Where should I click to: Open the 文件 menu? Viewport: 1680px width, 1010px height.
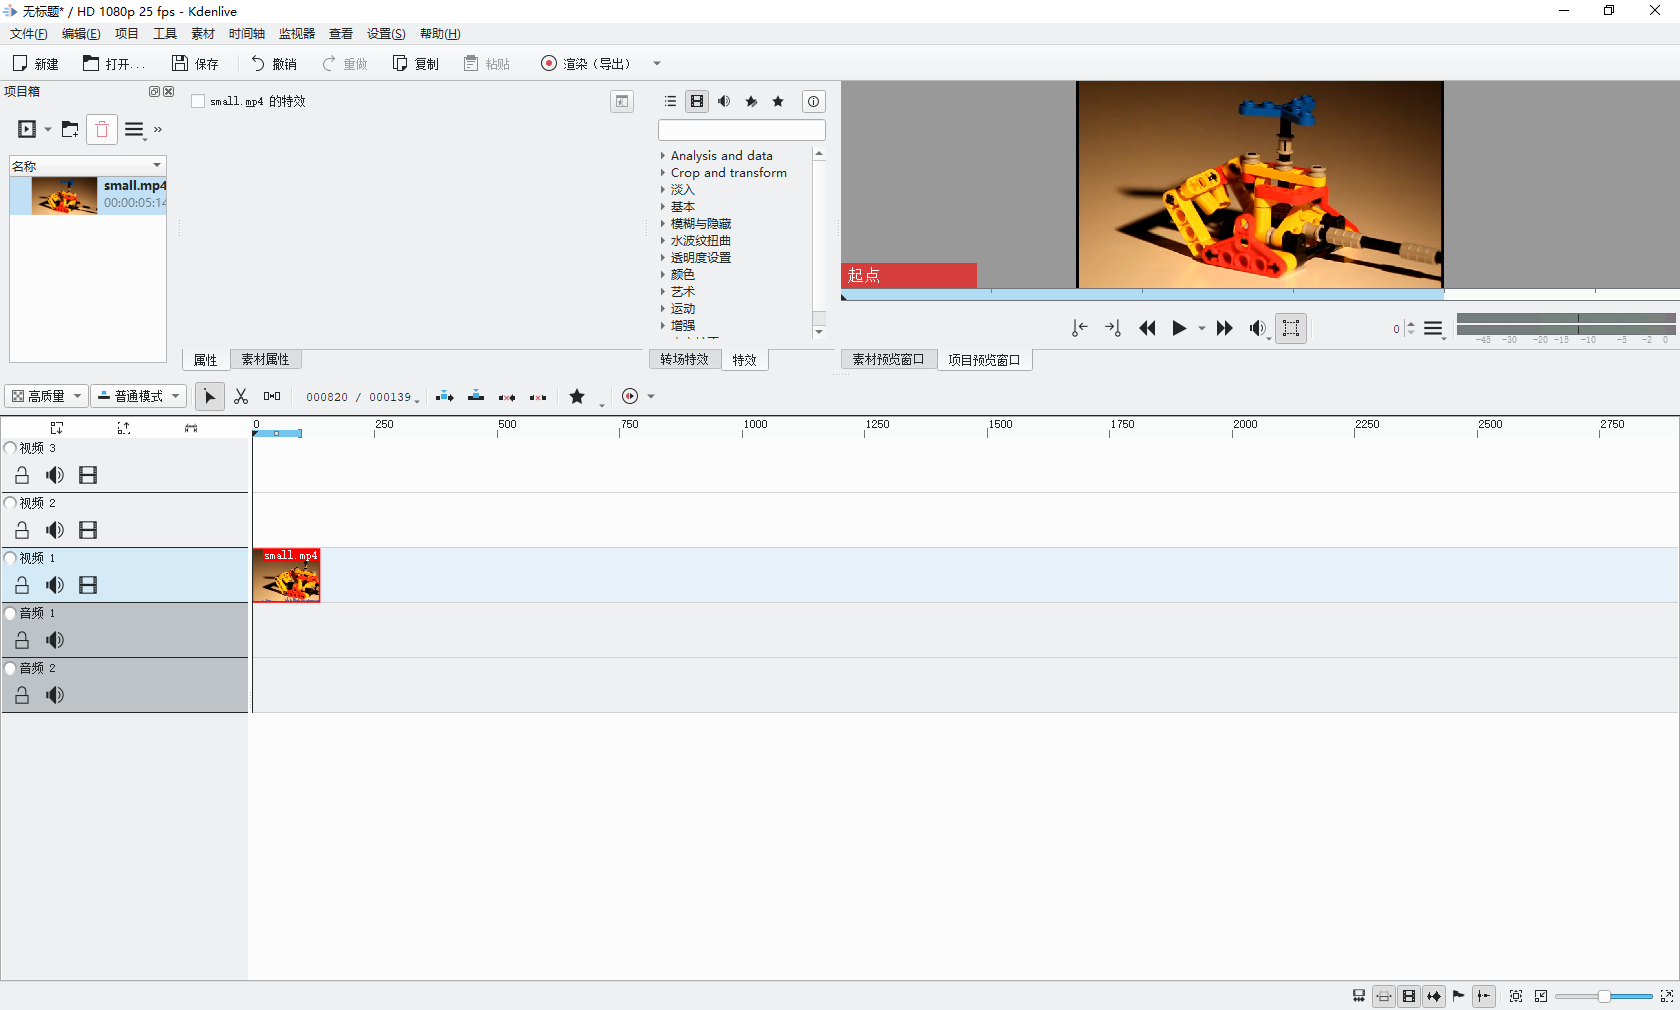pyautogui.click(x=29, y=34)
